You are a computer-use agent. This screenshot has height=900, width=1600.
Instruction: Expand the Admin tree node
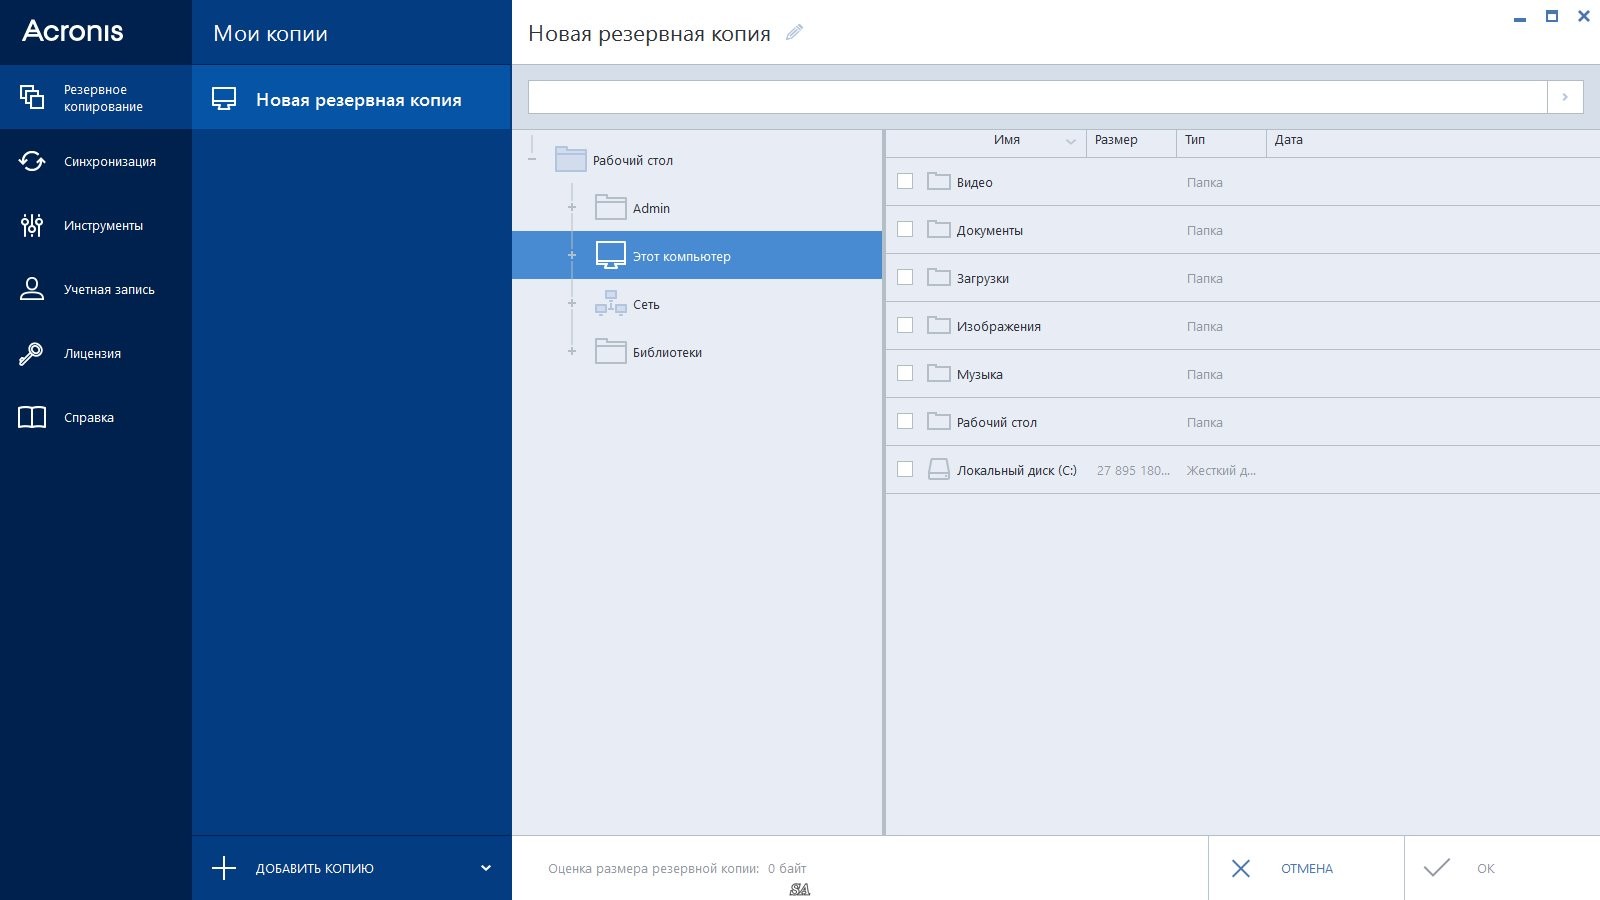[572, 207]
